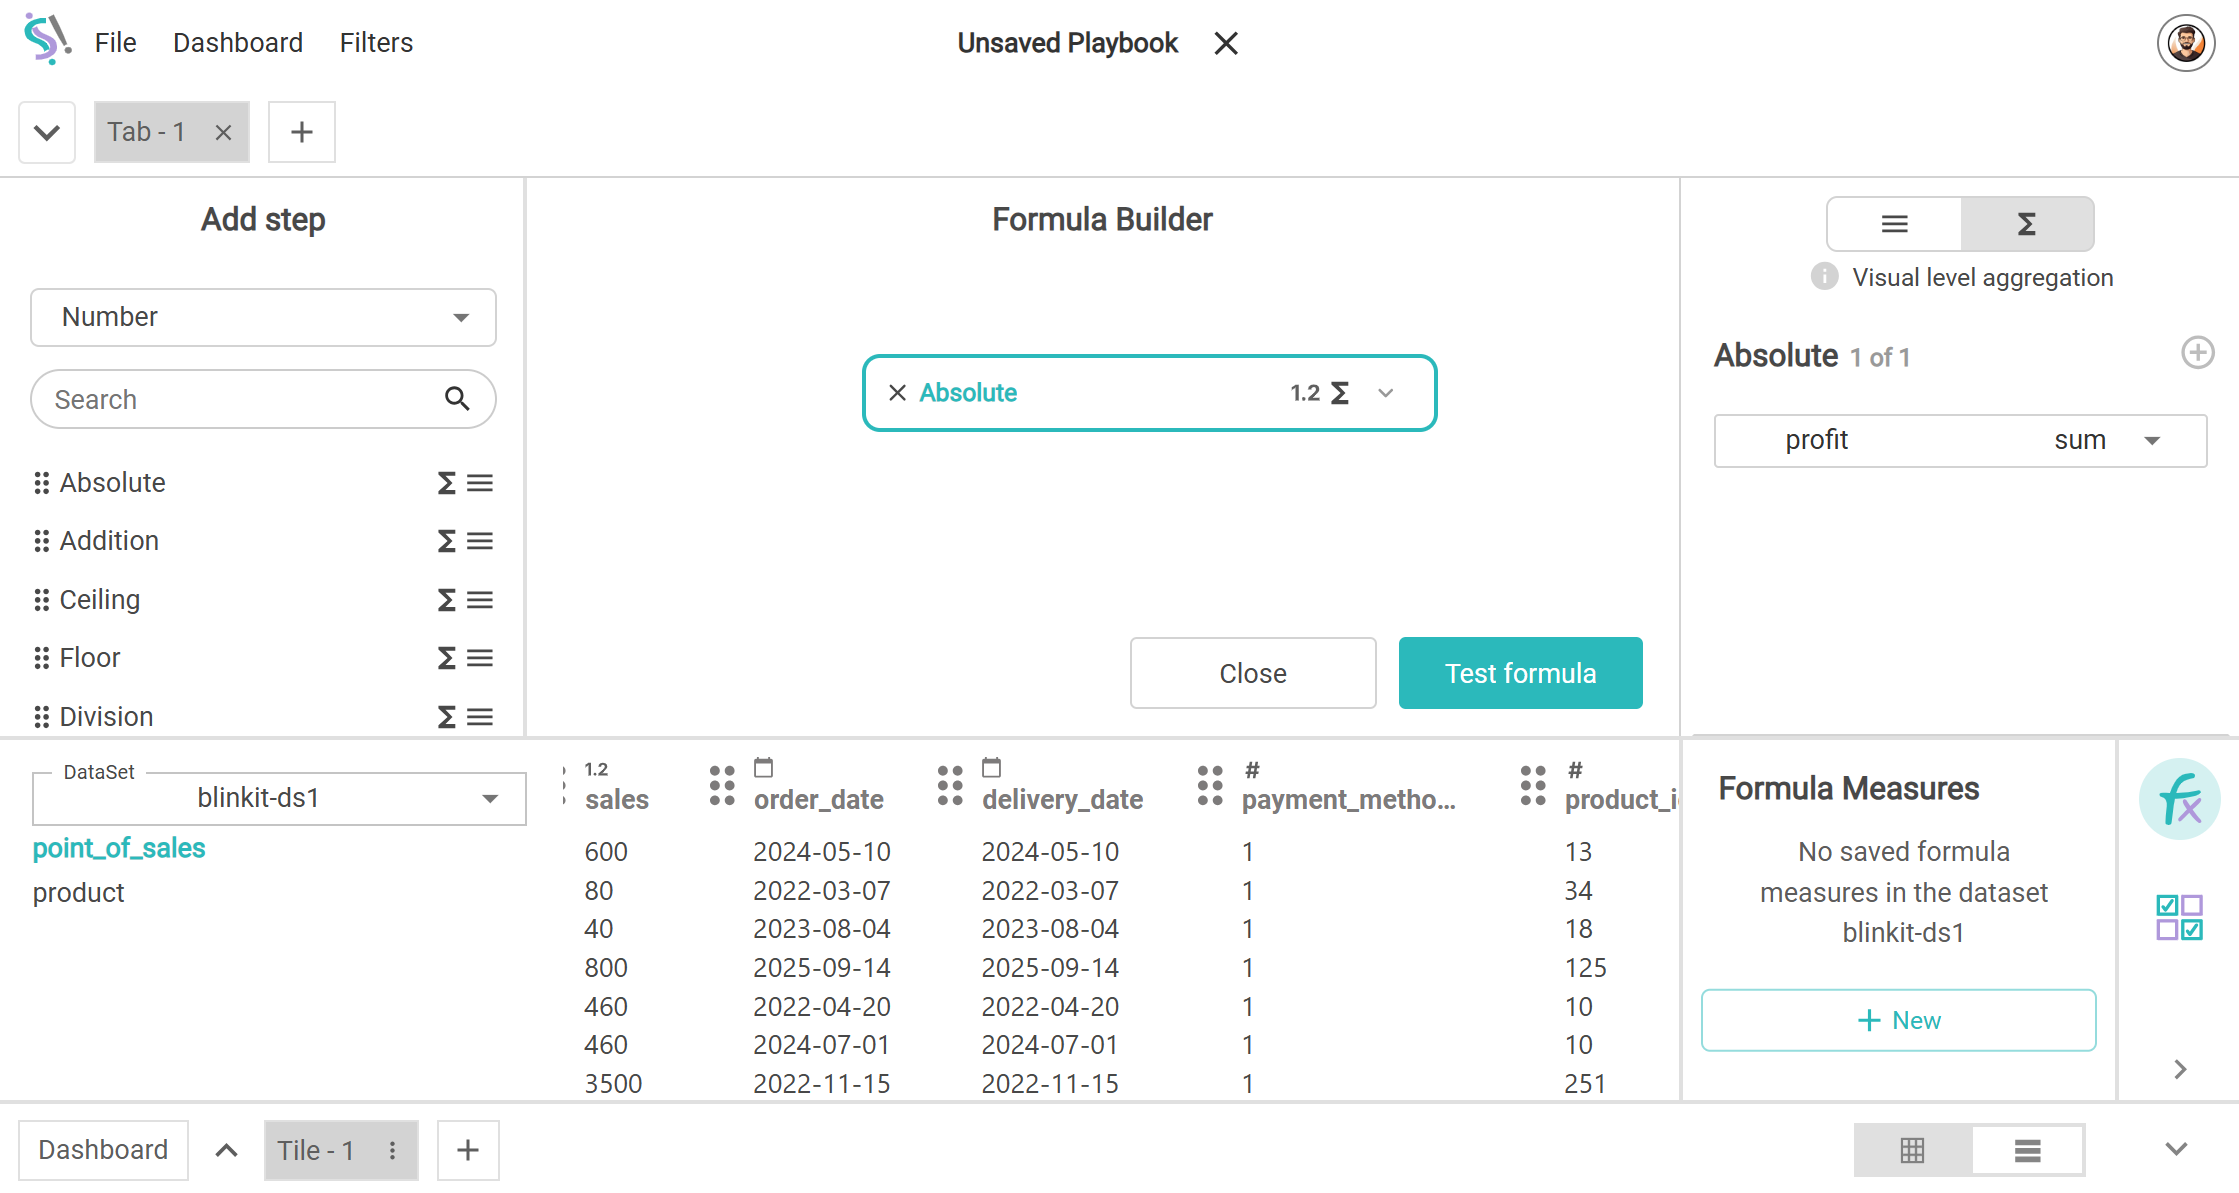Select sigma aggregate icon for Ceiling

click(446, 600)
